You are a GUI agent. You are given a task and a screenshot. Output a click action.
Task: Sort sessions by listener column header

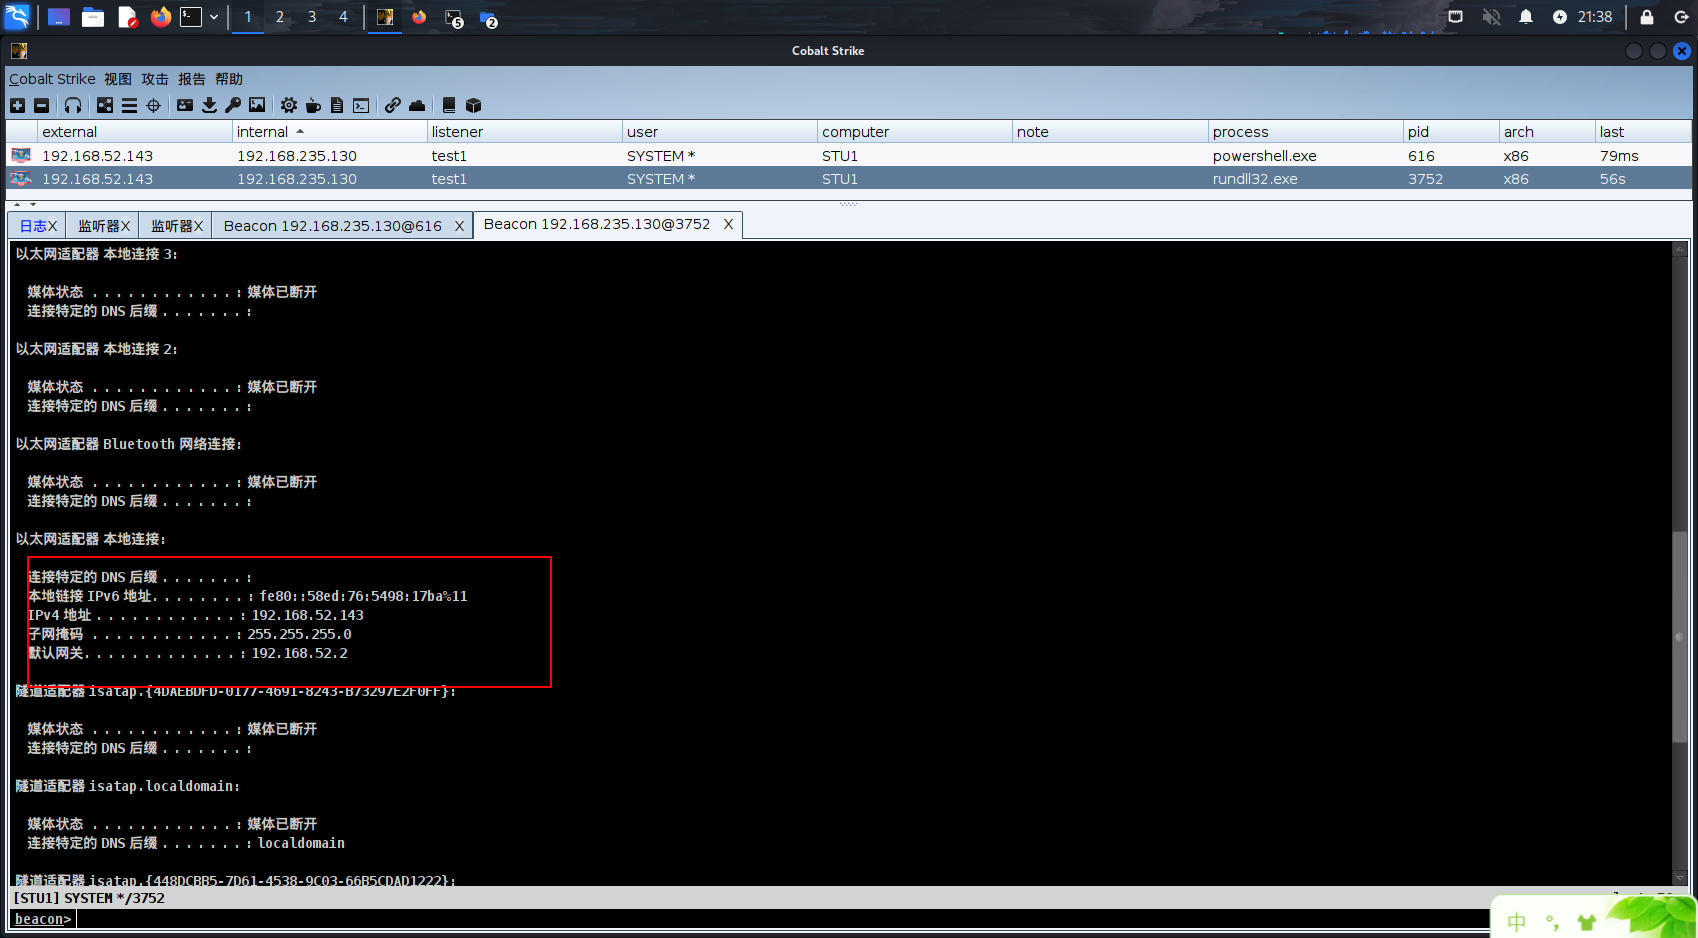coord(524,132)
